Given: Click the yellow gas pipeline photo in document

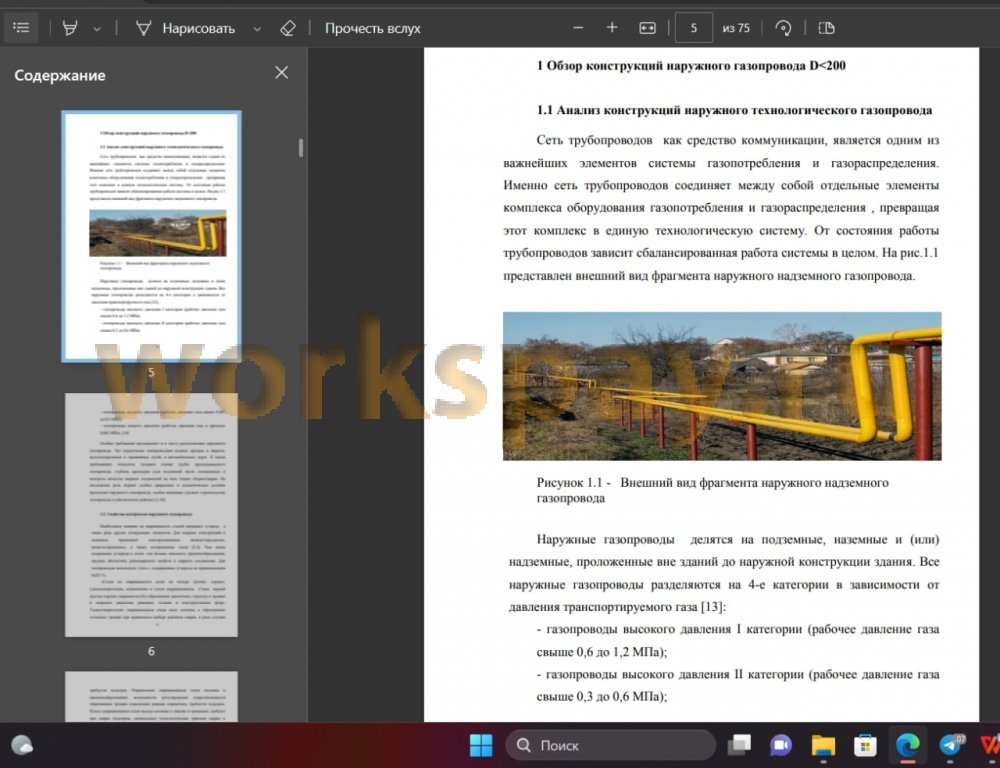Looking at the screenshot, I should (x=722, y=386).
